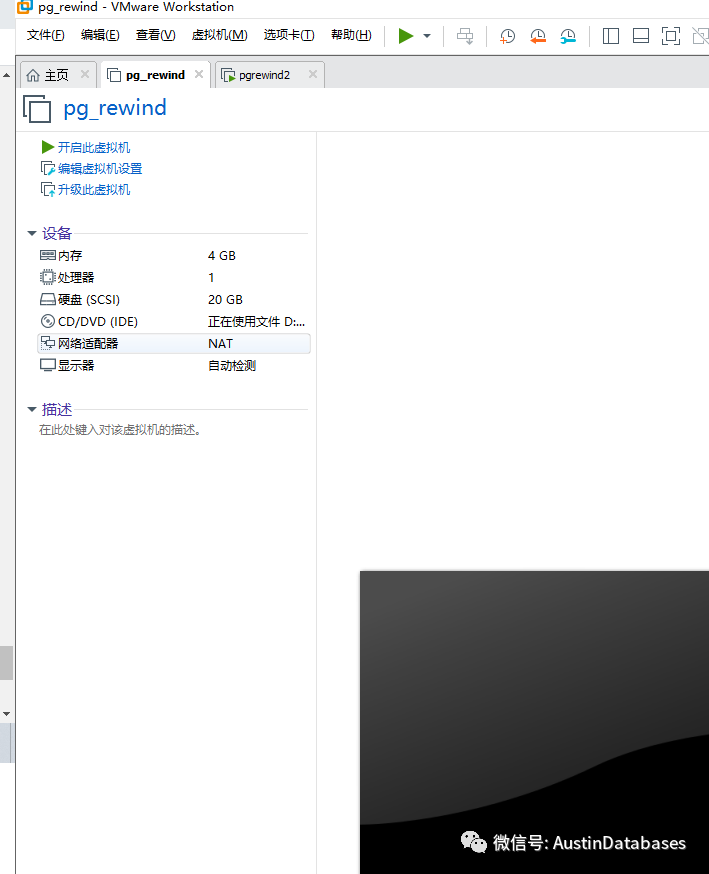Click the CPU icon beside 处理器
Image resolution: width=709 pixels, height=874 pixels.
[48, 277]
